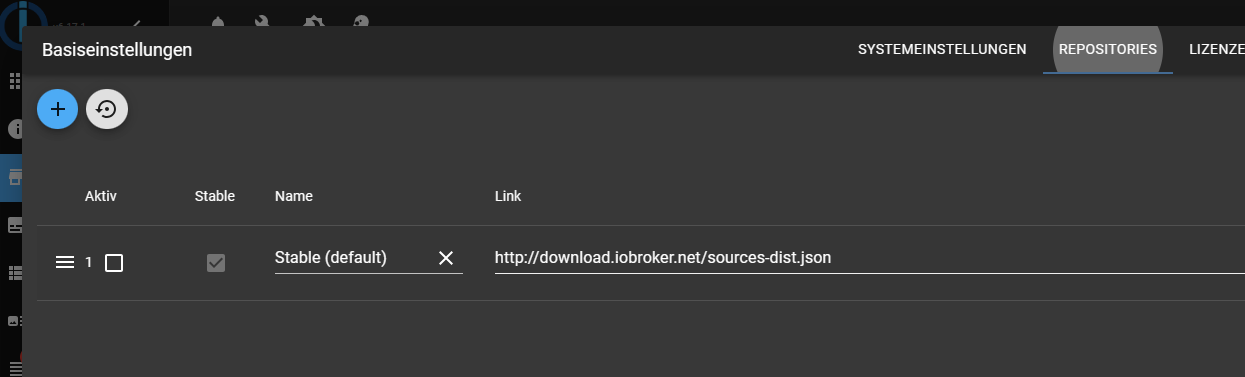Grab the row reorder handle icon

coord(64,262)
